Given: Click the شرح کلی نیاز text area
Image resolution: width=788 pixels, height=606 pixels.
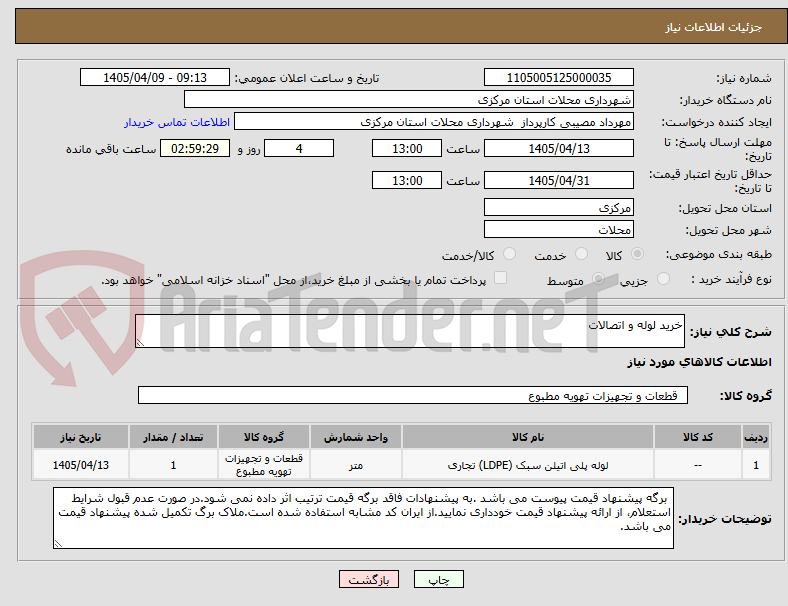Looking at the screenshot, I should click(x=410, y=331).
